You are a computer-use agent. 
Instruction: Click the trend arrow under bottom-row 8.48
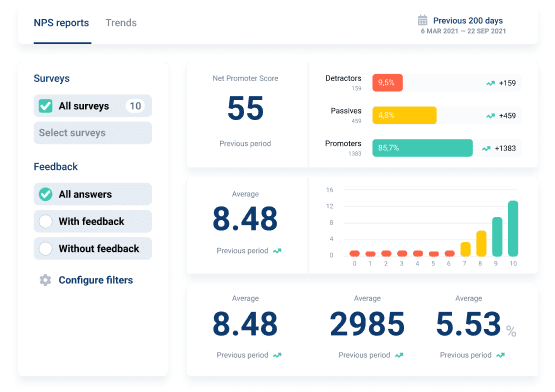(277, 355)
